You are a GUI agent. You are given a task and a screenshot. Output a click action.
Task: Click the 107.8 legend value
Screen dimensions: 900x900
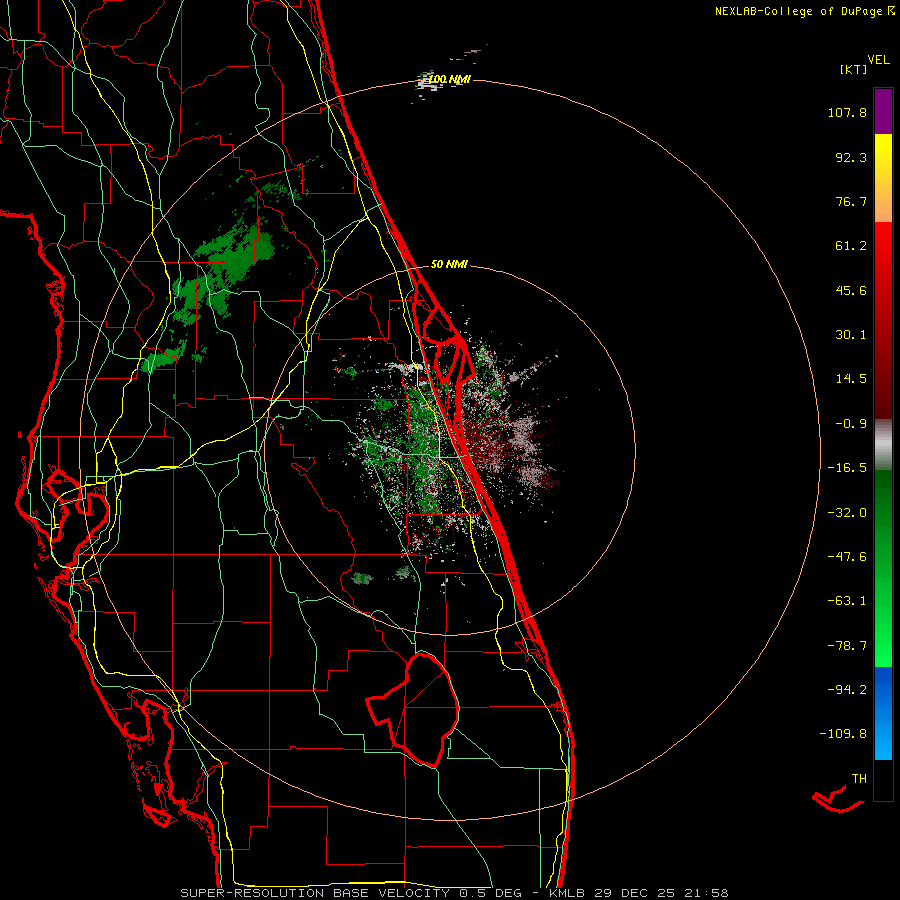[x=847, y=112]
